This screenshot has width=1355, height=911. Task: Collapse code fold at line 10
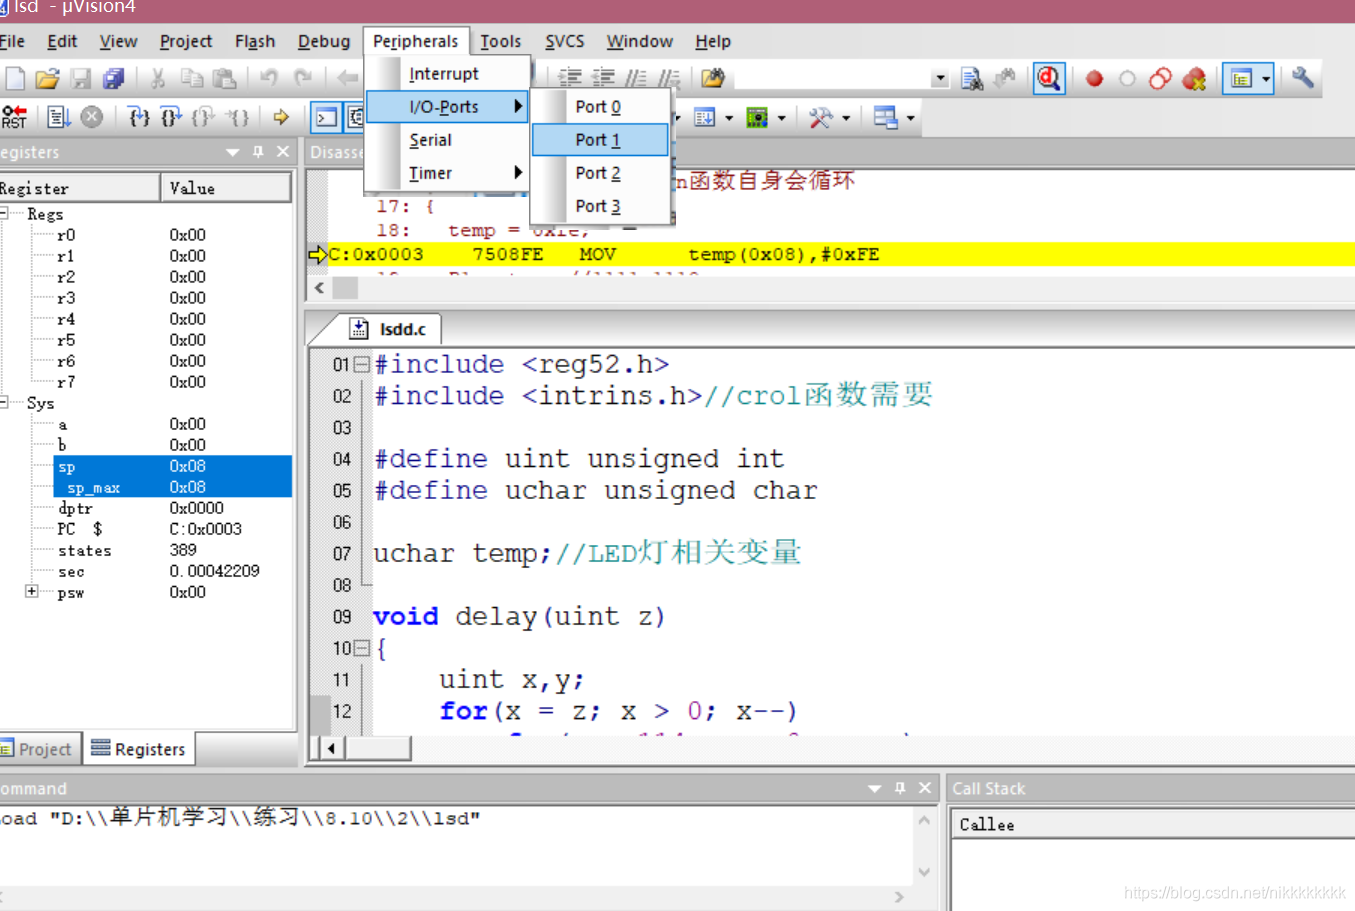point(362,648)
